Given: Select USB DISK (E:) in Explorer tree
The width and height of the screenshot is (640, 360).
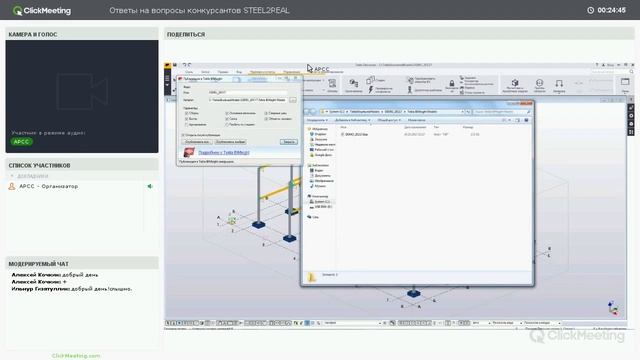Looking at the screenshot, I should pos(321,207).
